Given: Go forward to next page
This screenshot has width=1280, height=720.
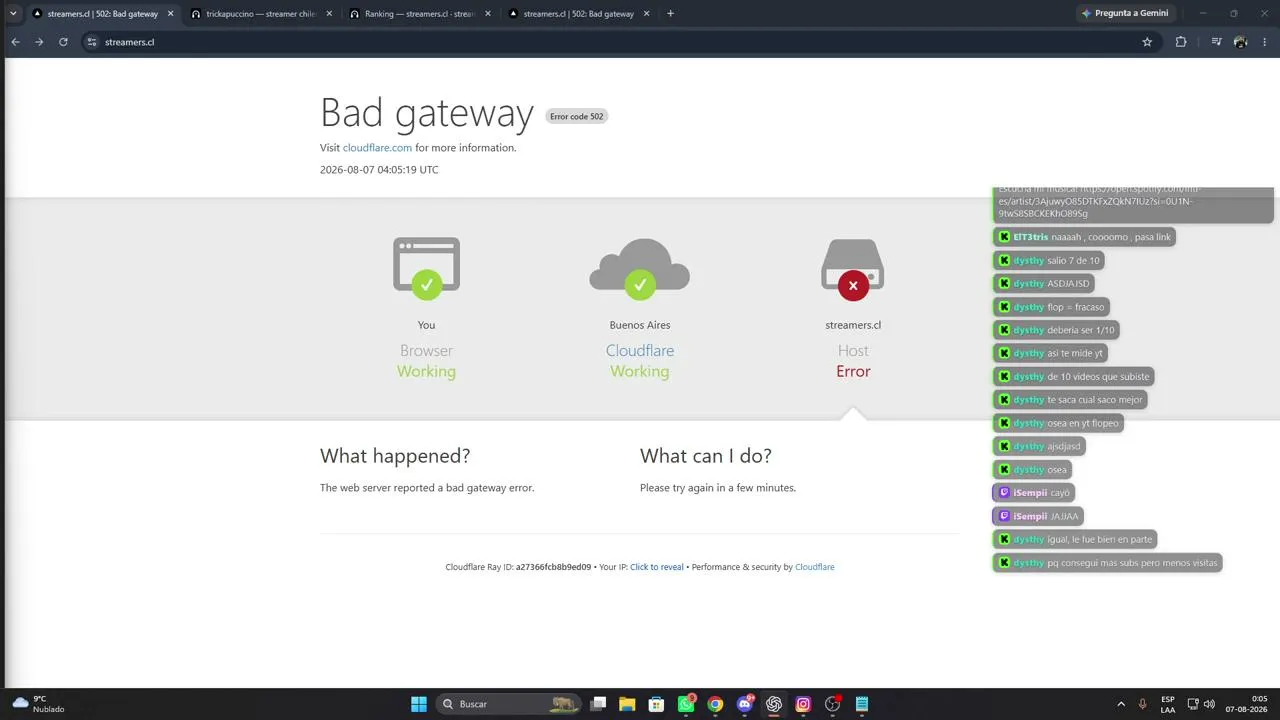Looking at the screenshot, I should click(39, 42).
